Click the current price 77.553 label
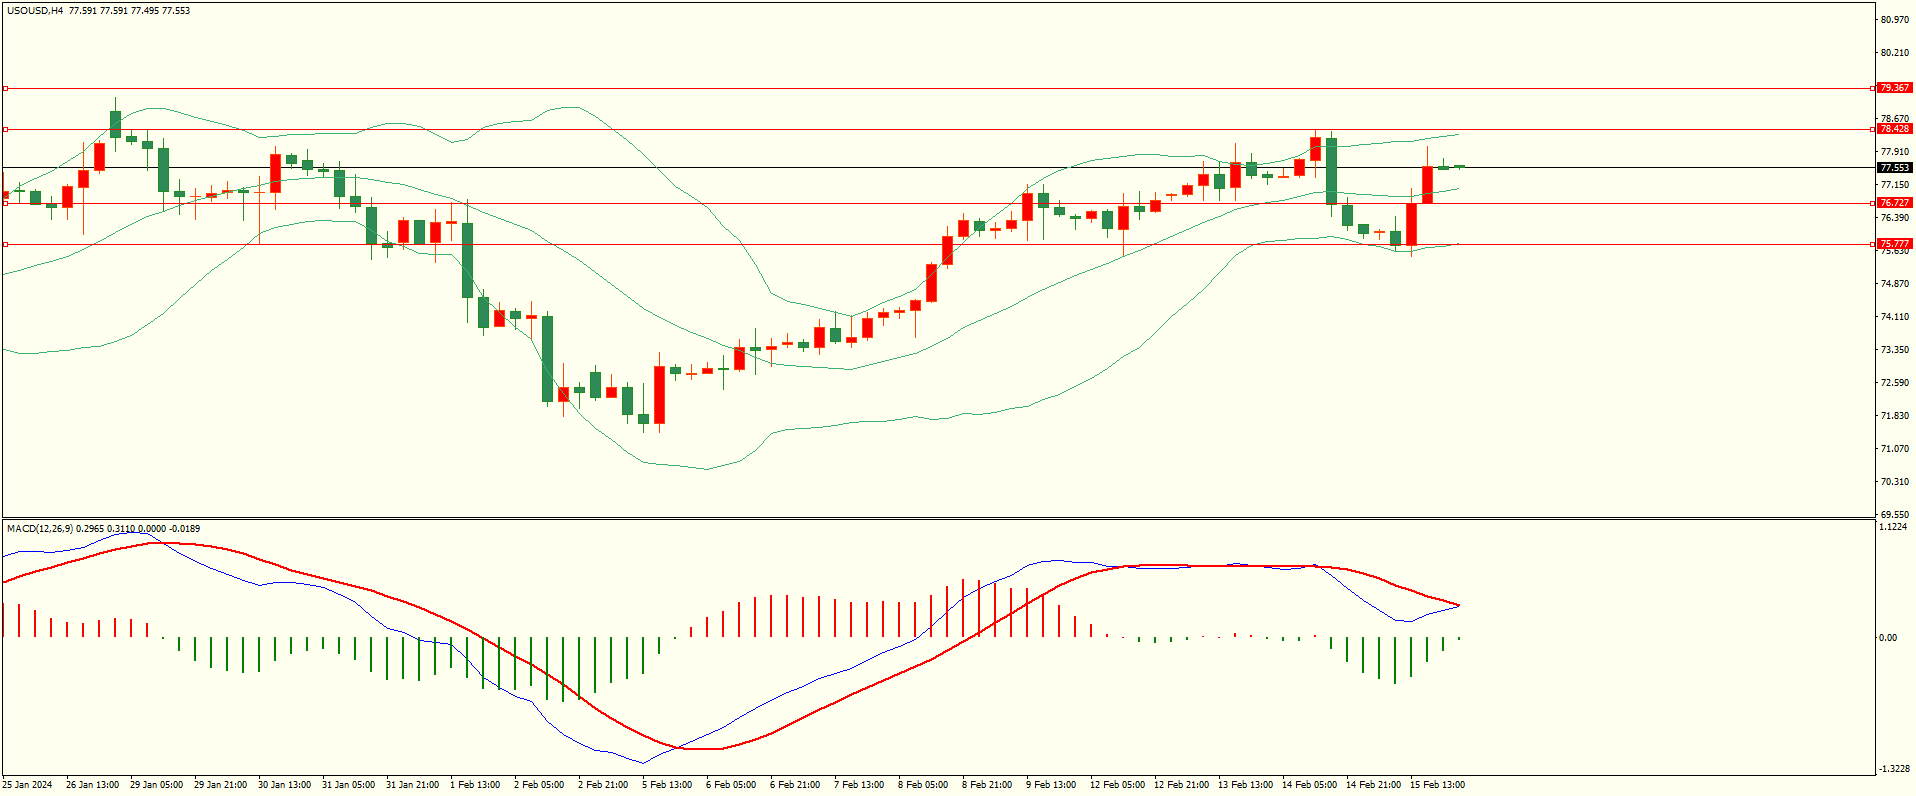This screenshot has width=1916, height=796. pyautogui.click(x=1894, y=168)
